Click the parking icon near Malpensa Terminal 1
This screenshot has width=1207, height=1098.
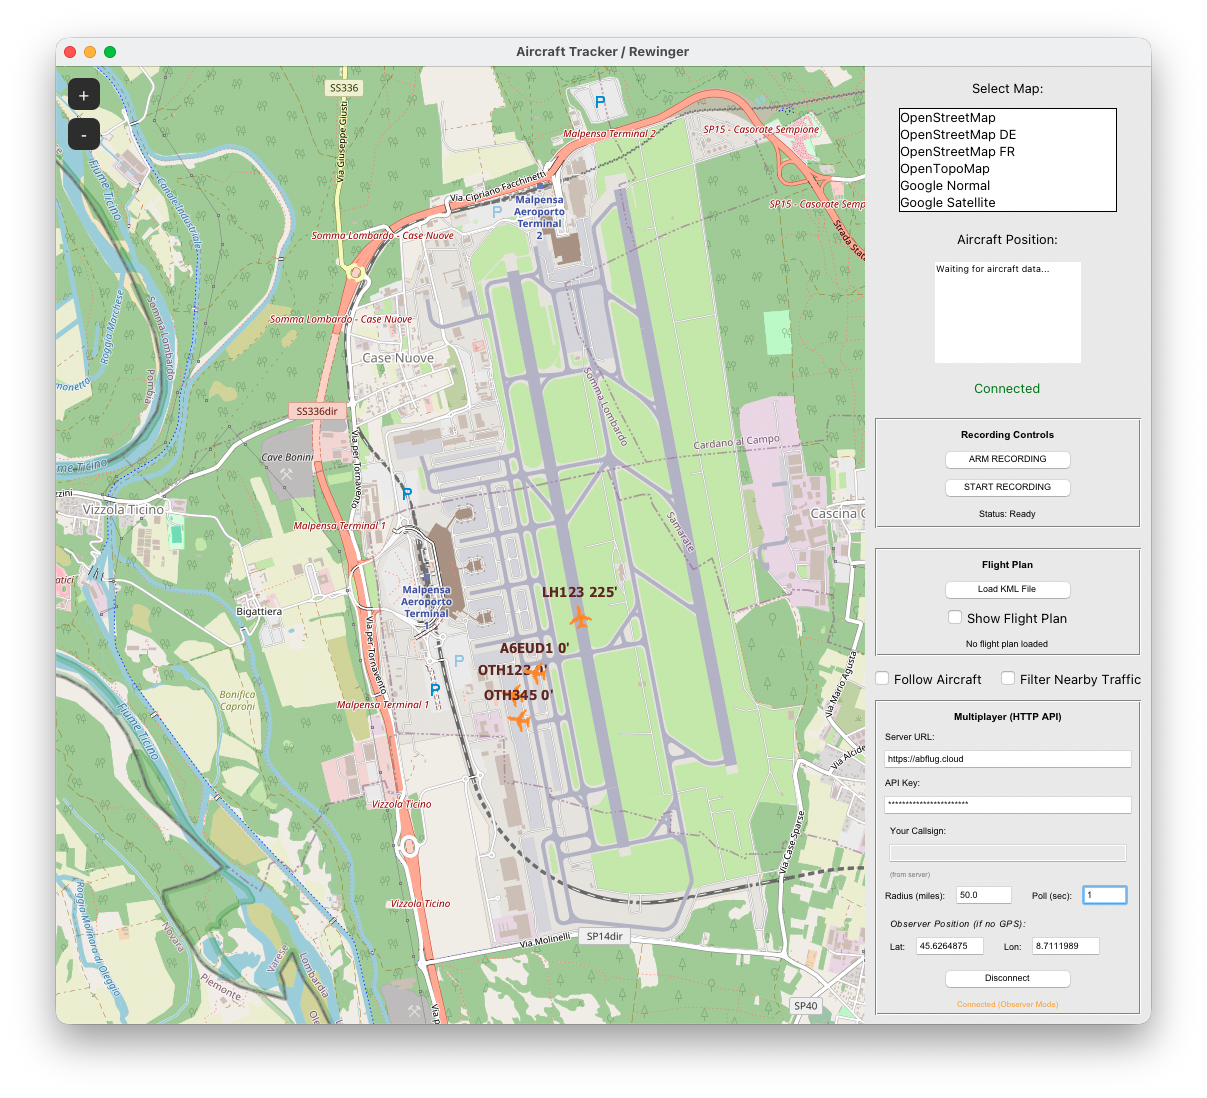pos(408,493)
